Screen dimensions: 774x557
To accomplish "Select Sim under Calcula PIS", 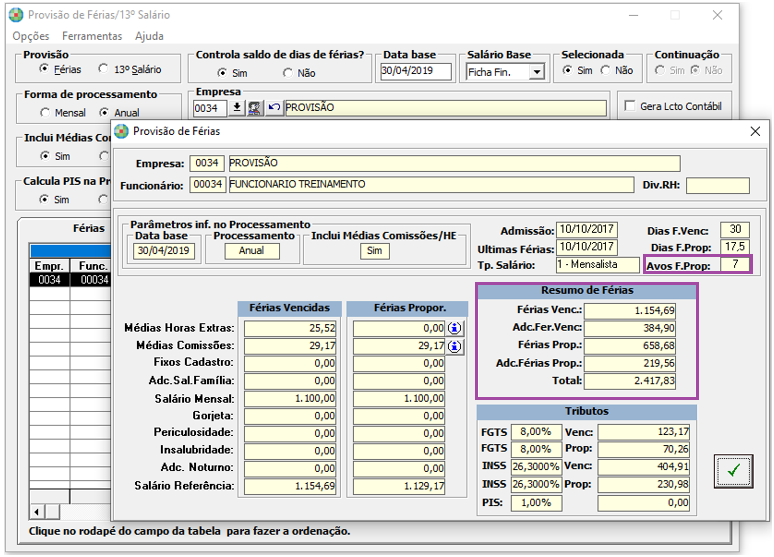I will (44, 199).
